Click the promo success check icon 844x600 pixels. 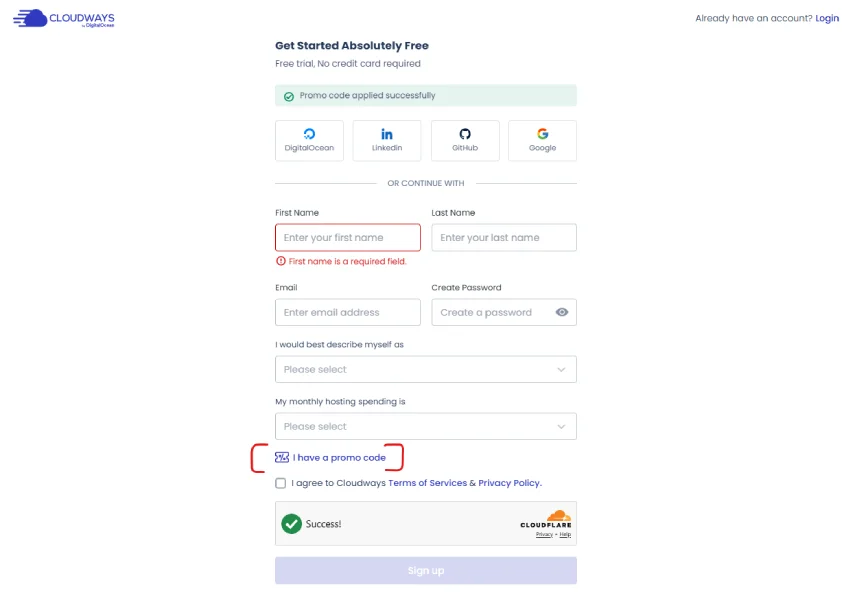tap(289, 96)
